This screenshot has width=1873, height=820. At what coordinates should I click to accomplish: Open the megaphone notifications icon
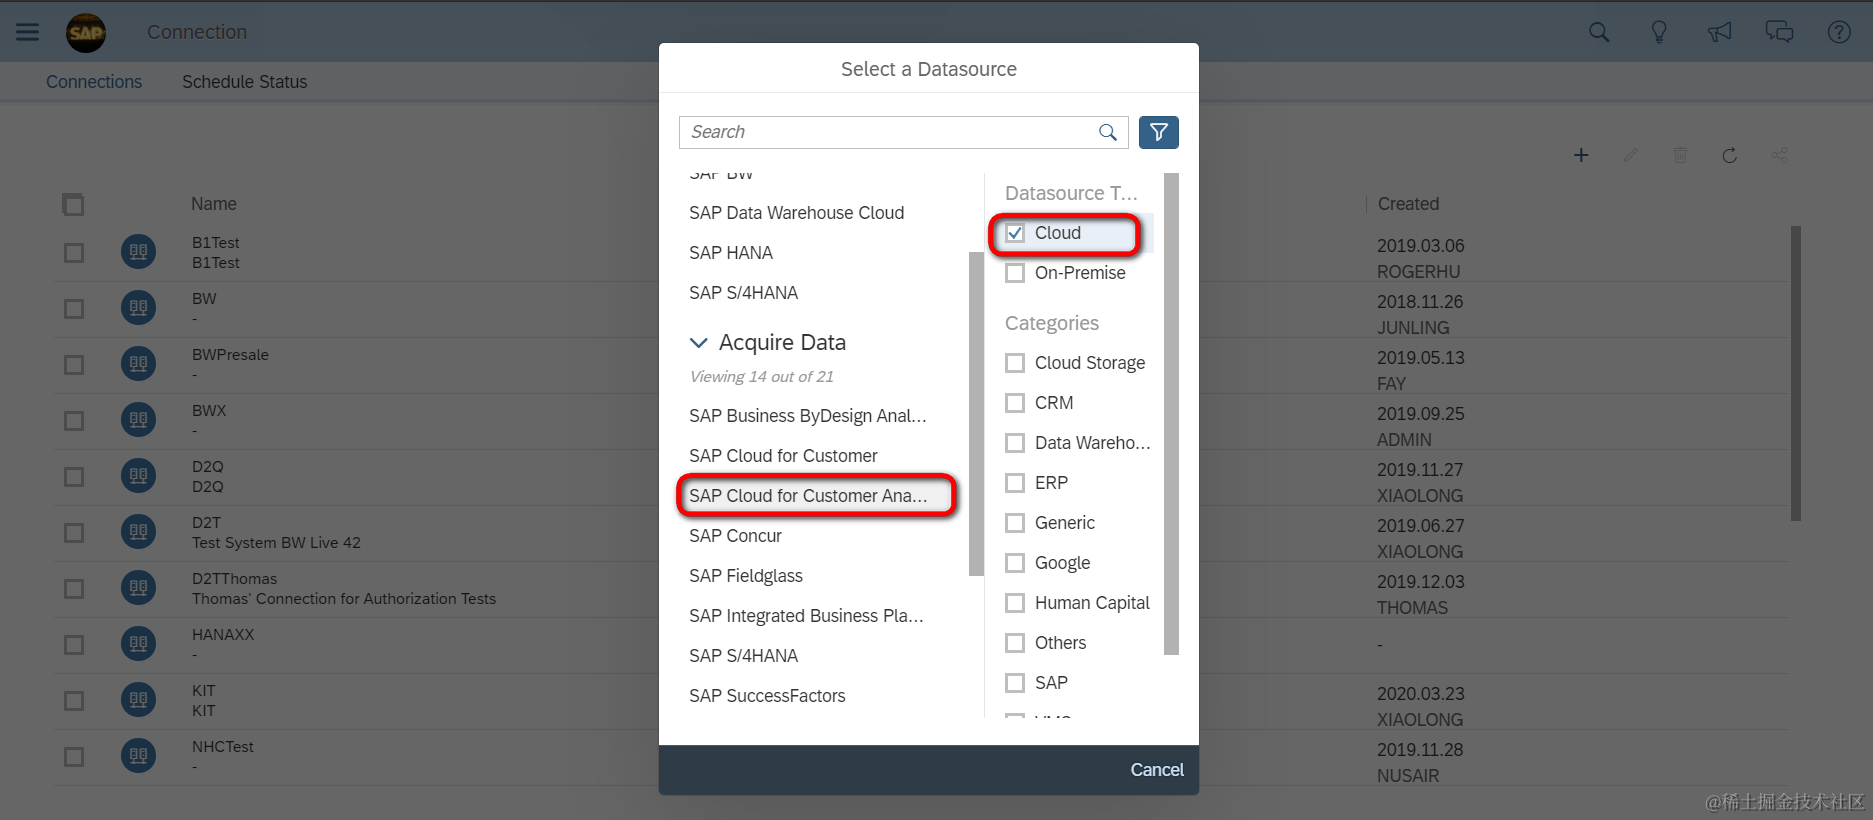(1719, 32)
